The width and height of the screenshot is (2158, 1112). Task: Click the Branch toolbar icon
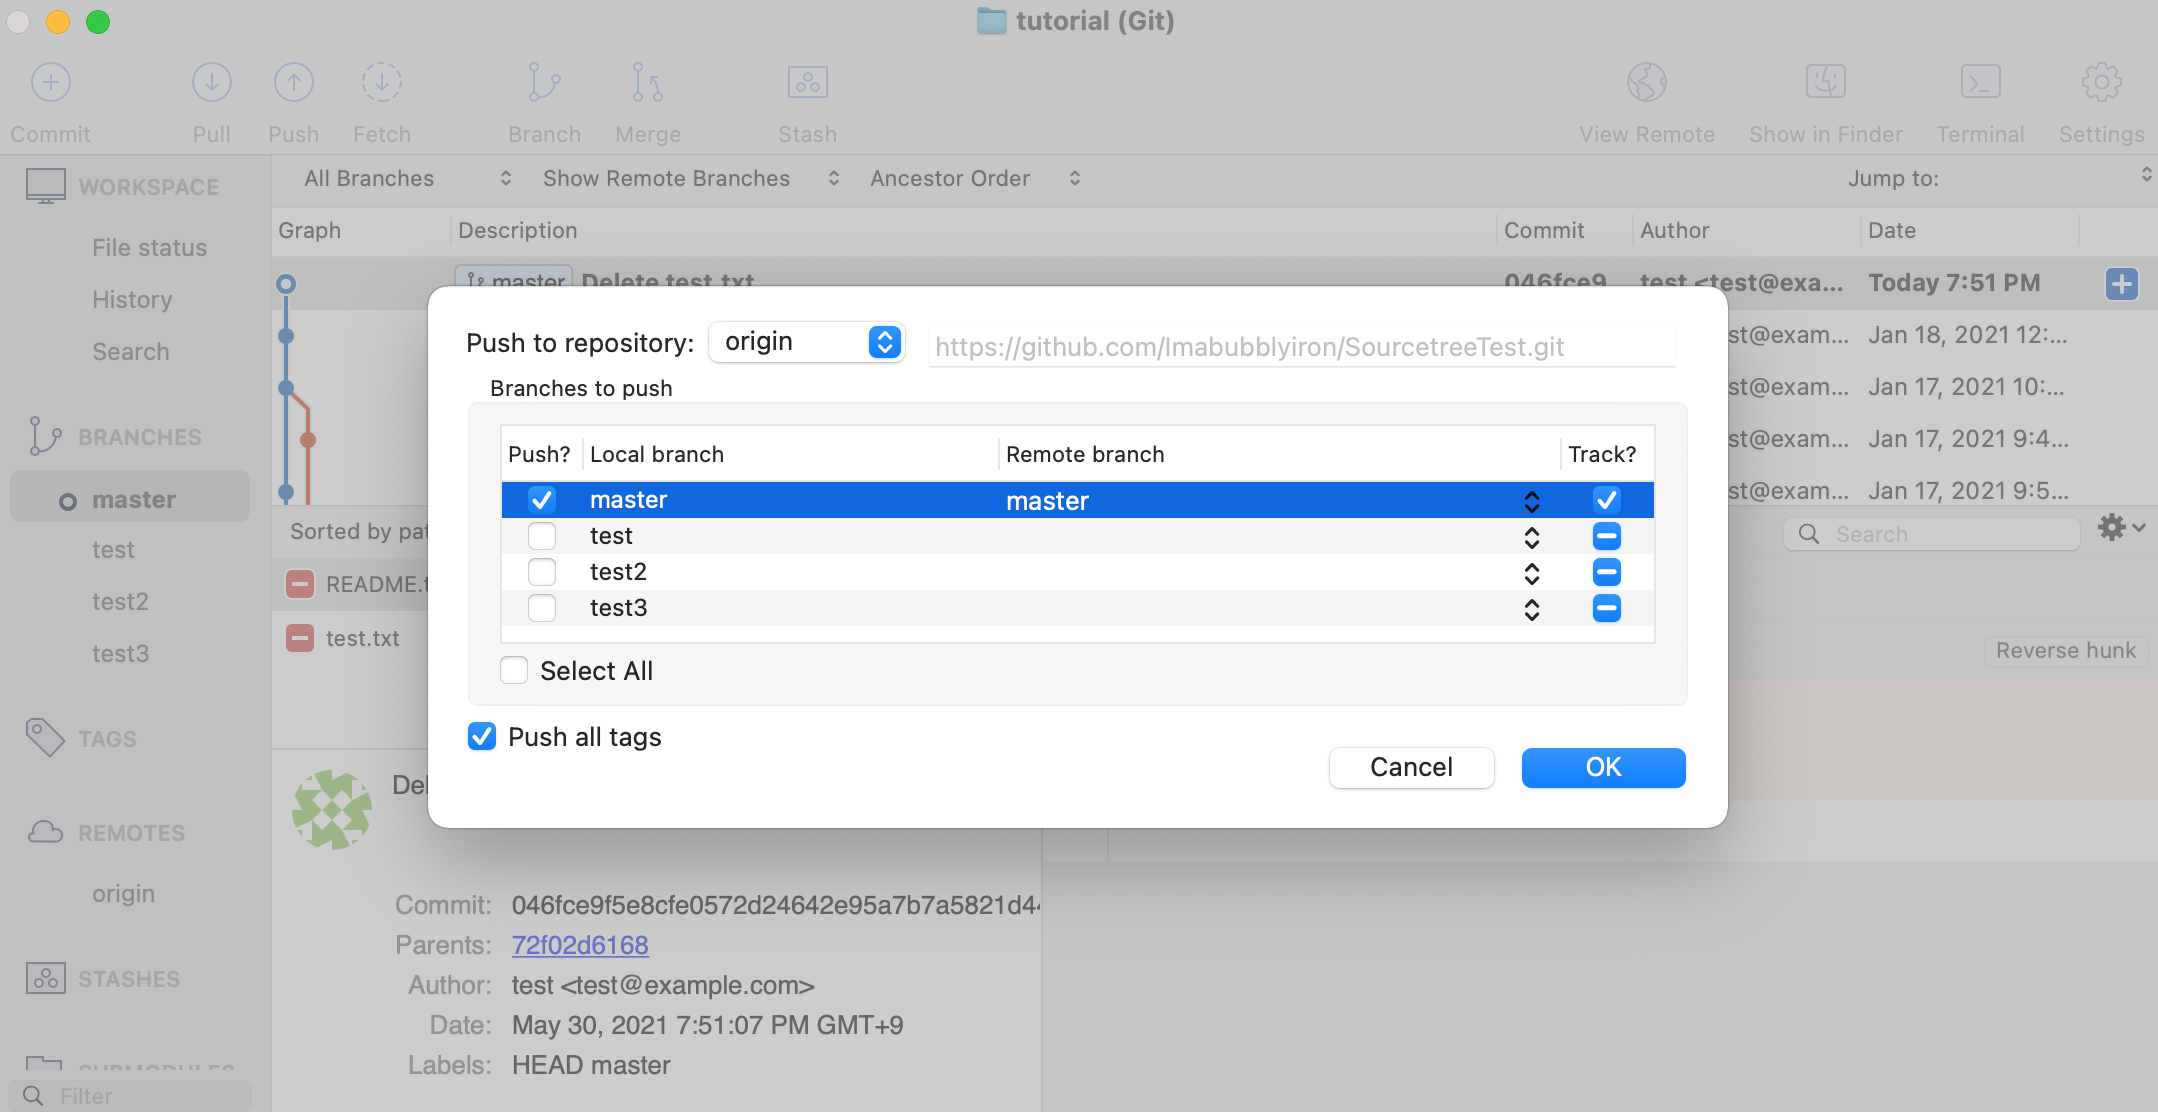[543, 83]
